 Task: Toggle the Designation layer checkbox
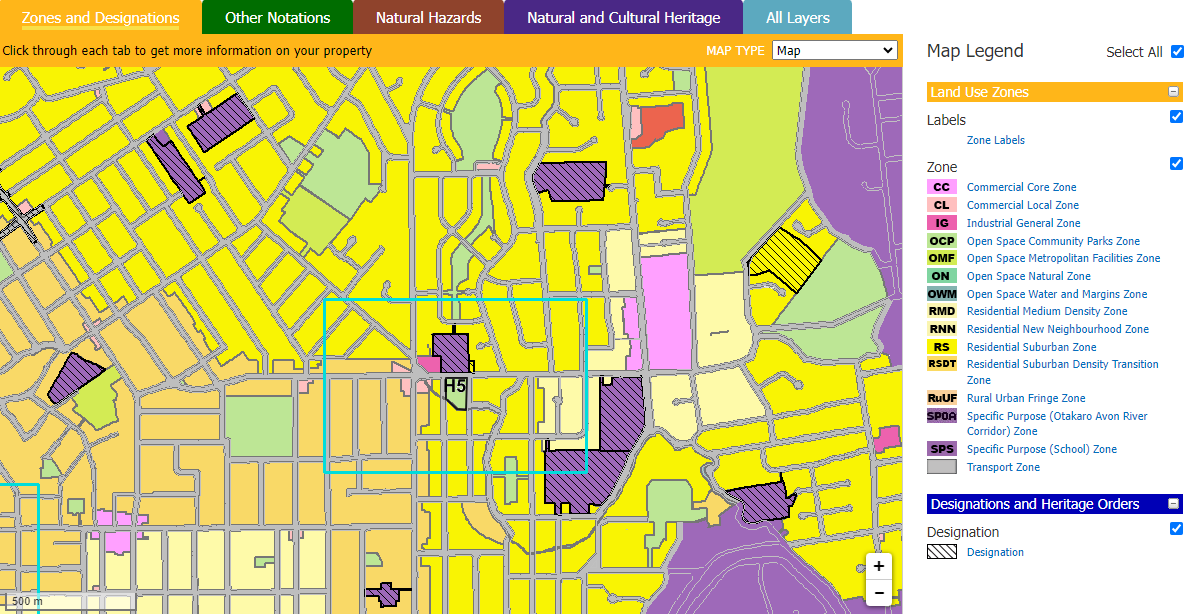pyautogui.click(x=1176, y=529)
